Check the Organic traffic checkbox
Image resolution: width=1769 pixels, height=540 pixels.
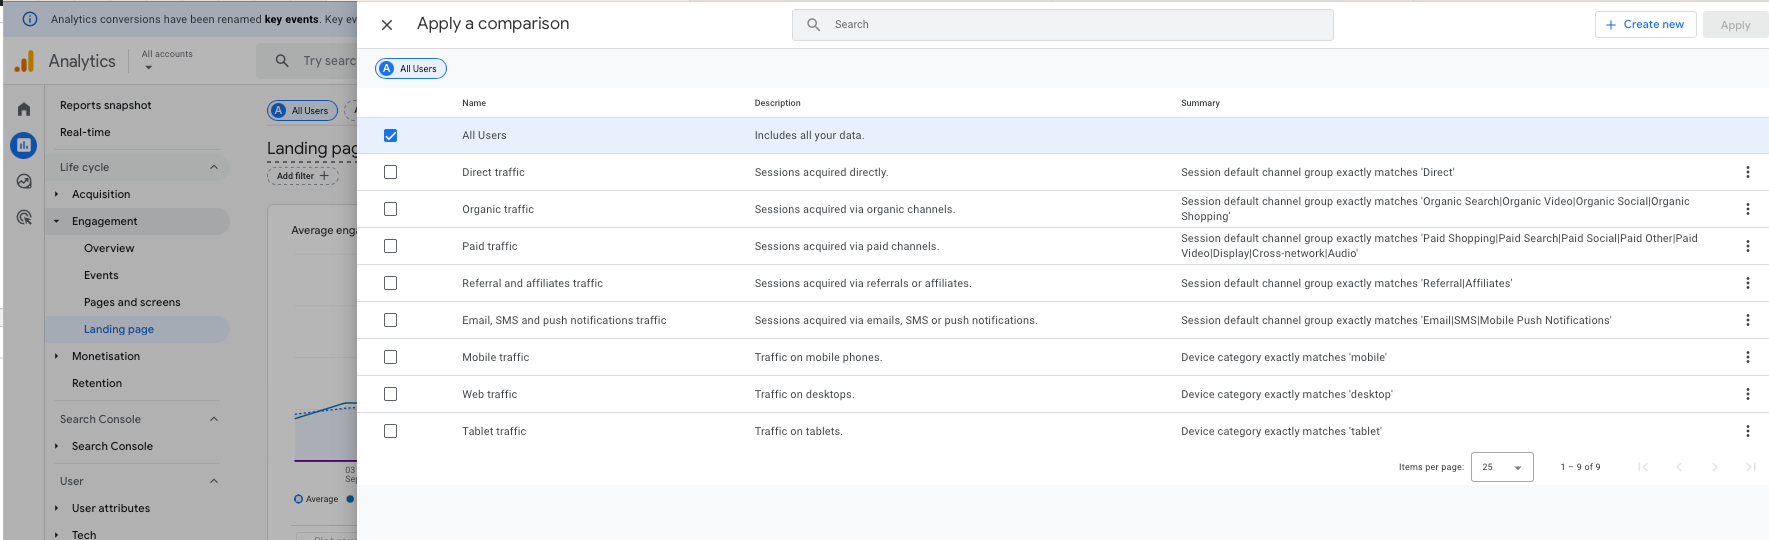(x=390, y=209)
